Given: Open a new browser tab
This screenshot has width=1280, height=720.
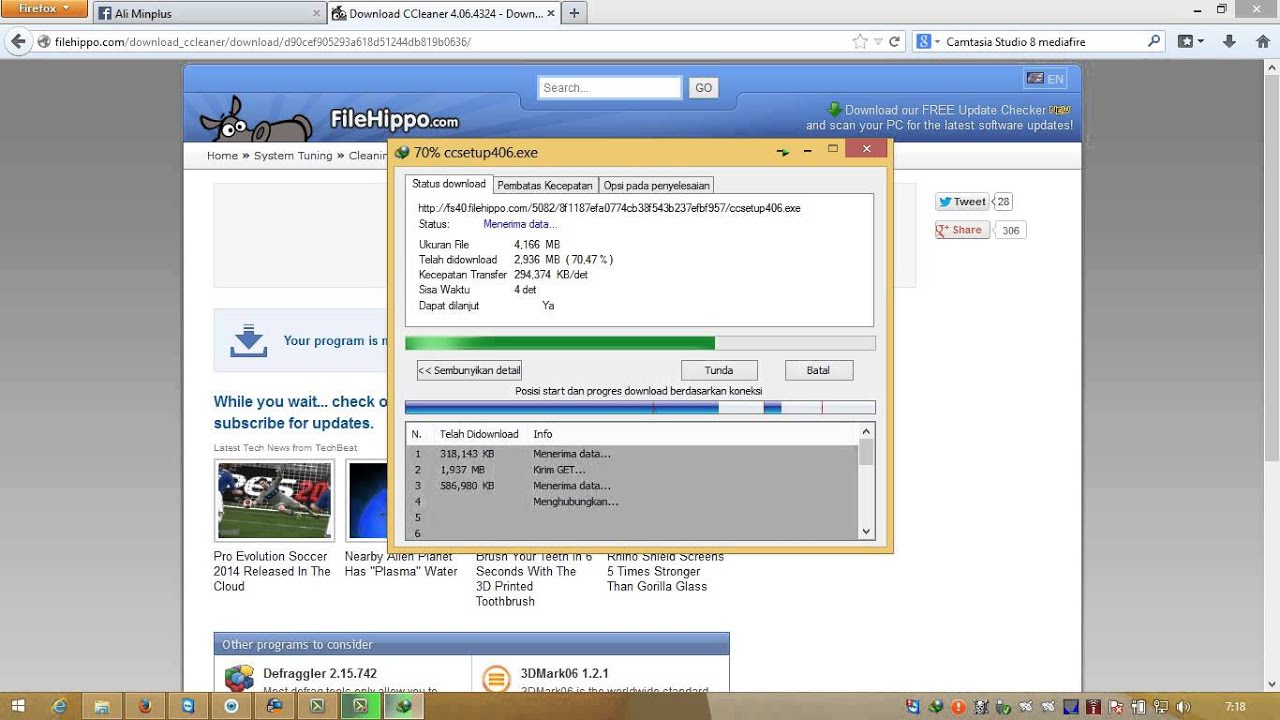Looking at the screenshot, I should (574, 14).
